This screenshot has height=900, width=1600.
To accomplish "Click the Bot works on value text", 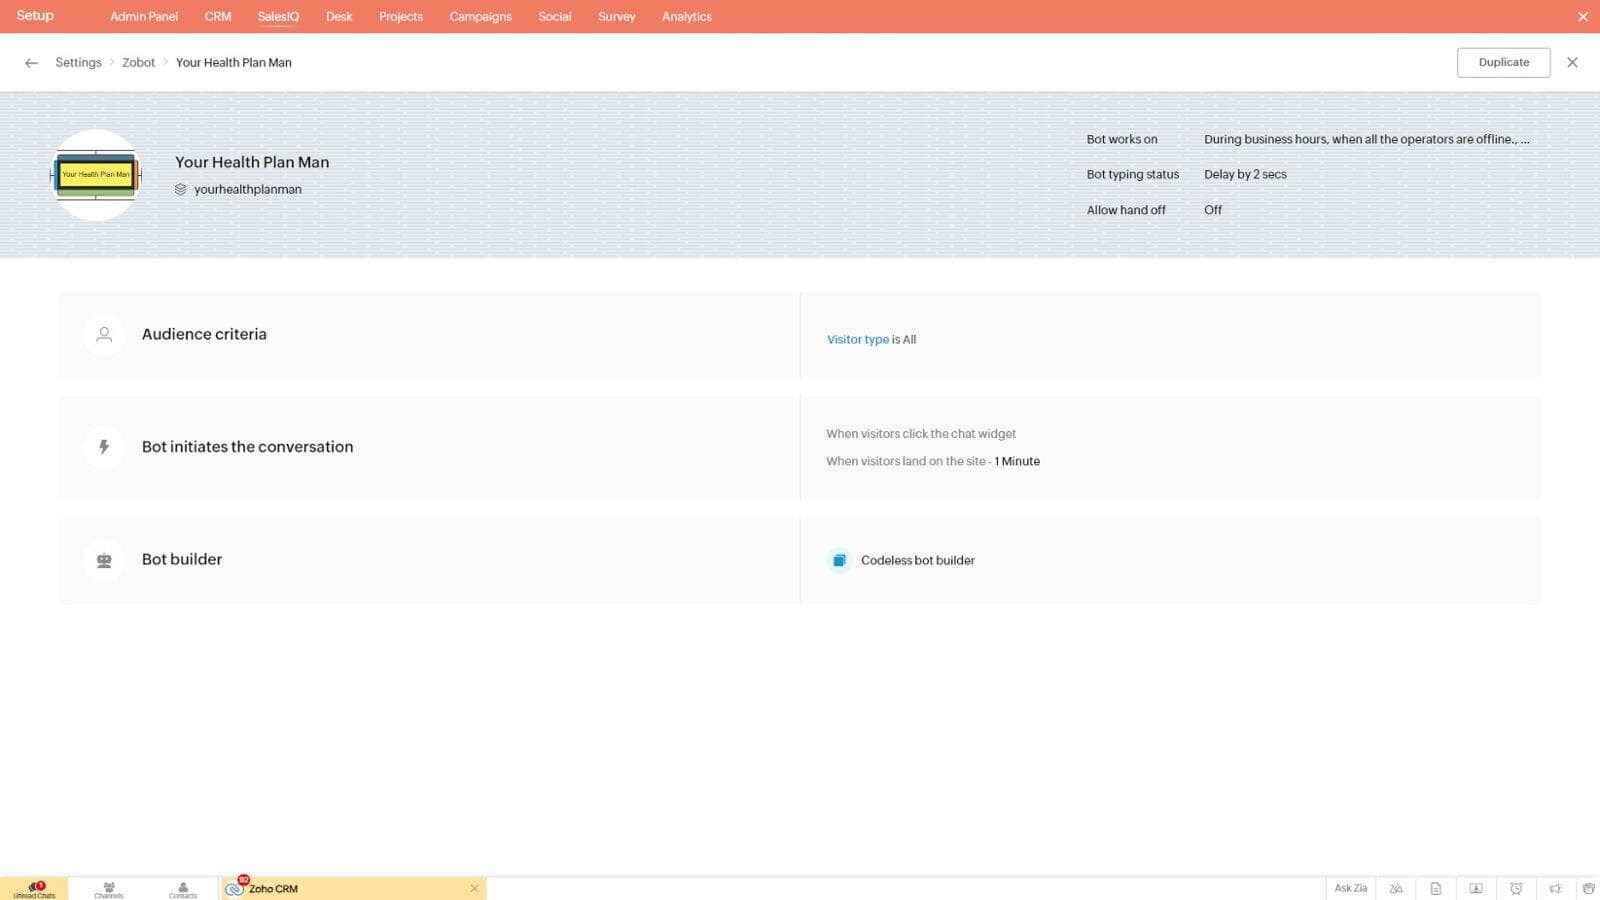I will [1366, 139].
